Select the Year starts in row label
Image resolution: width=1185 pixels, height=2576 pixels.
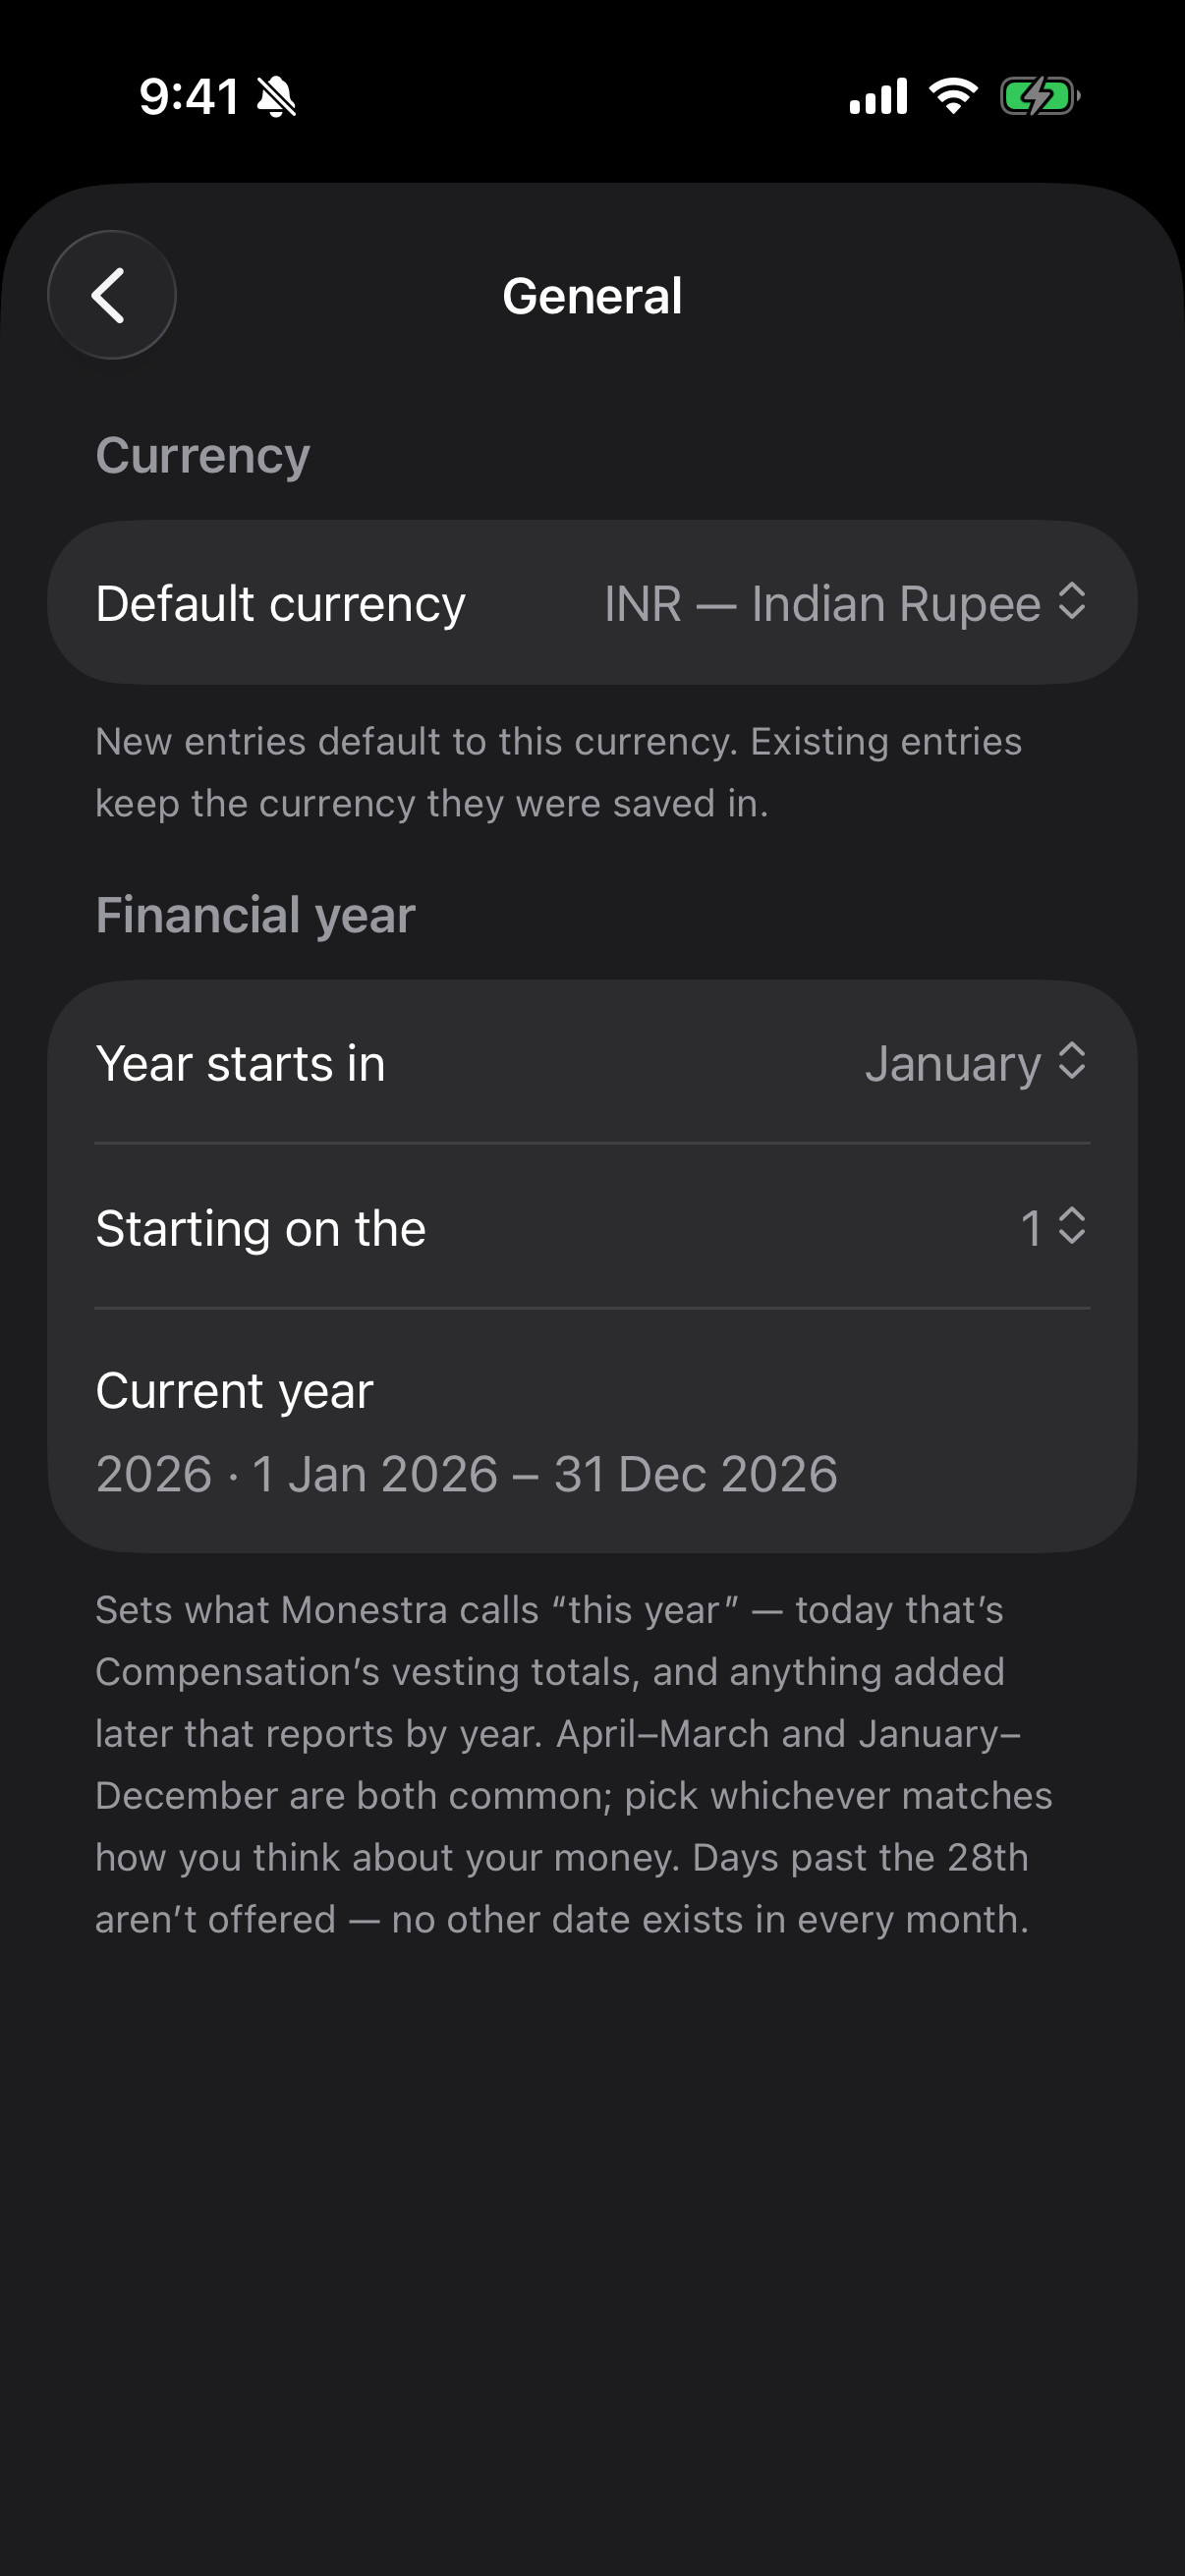point(240,1063)
